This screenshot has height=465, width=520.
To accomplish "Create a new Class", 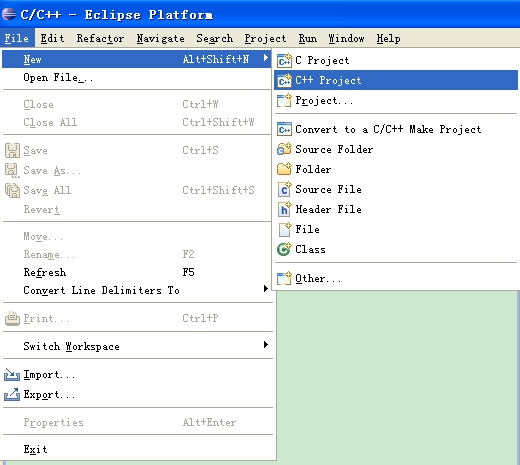I will (396, 249).
